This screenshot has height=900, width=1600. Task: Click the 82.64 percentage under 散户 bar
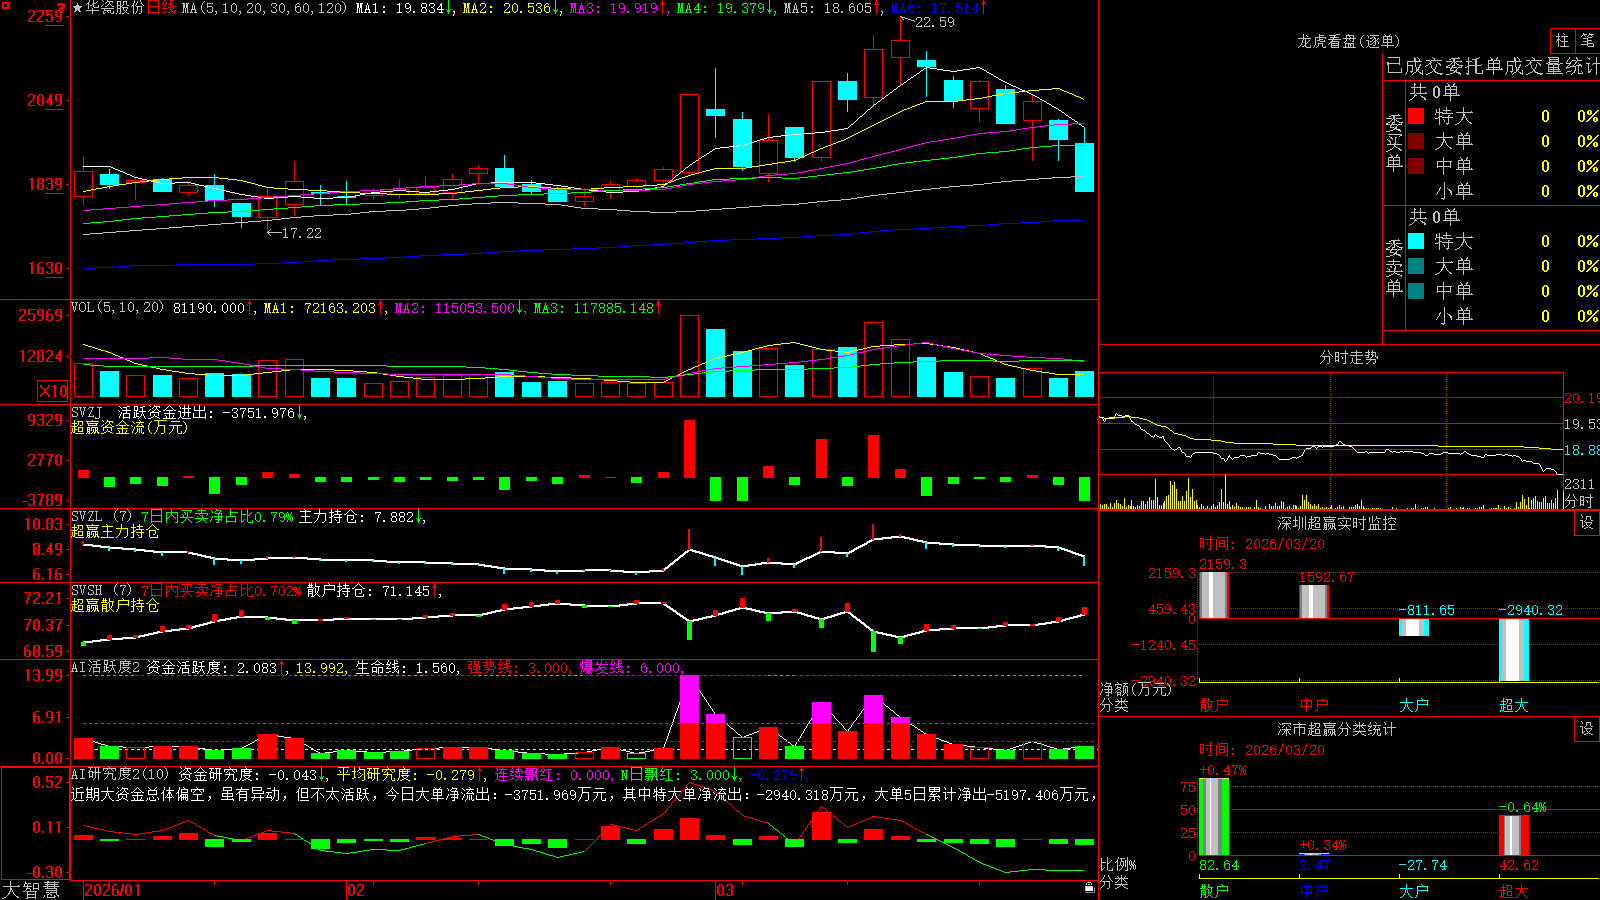(1219, 865)
